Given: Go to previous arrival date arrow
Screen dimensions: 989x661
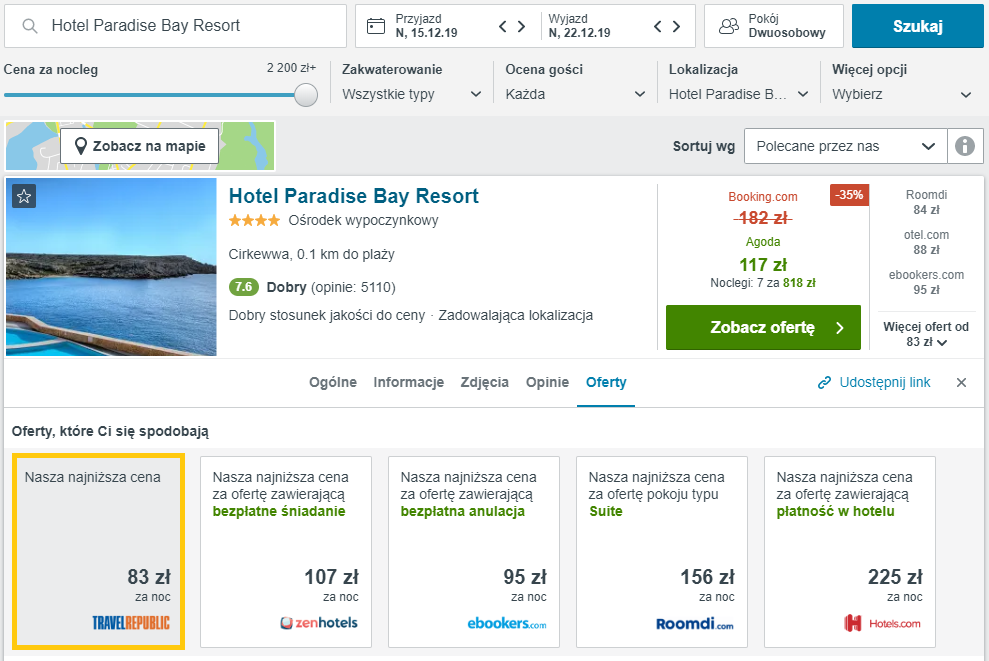Looking at the screenshot, I should click(503, 26).
